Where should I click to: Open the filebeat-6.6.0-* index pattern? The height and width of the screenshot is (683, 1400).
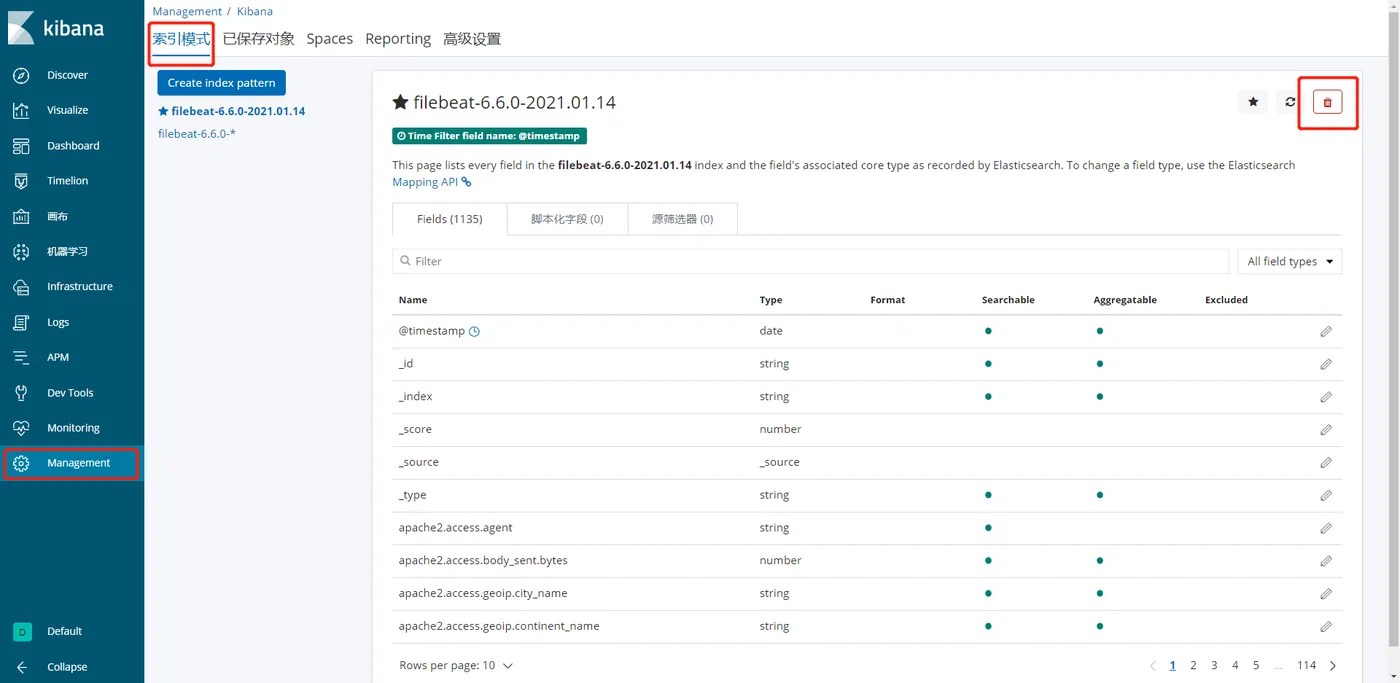pyautogui.click(x=197, y=134)
